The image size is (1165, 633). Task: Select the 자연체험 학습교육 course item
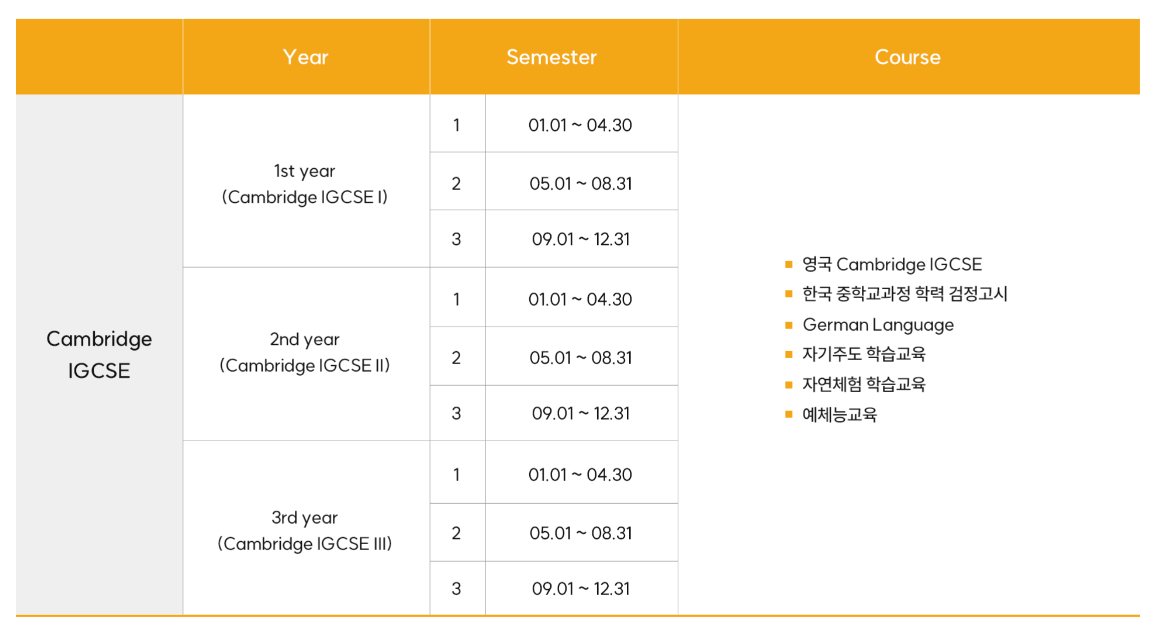click(x=864, y=384)
